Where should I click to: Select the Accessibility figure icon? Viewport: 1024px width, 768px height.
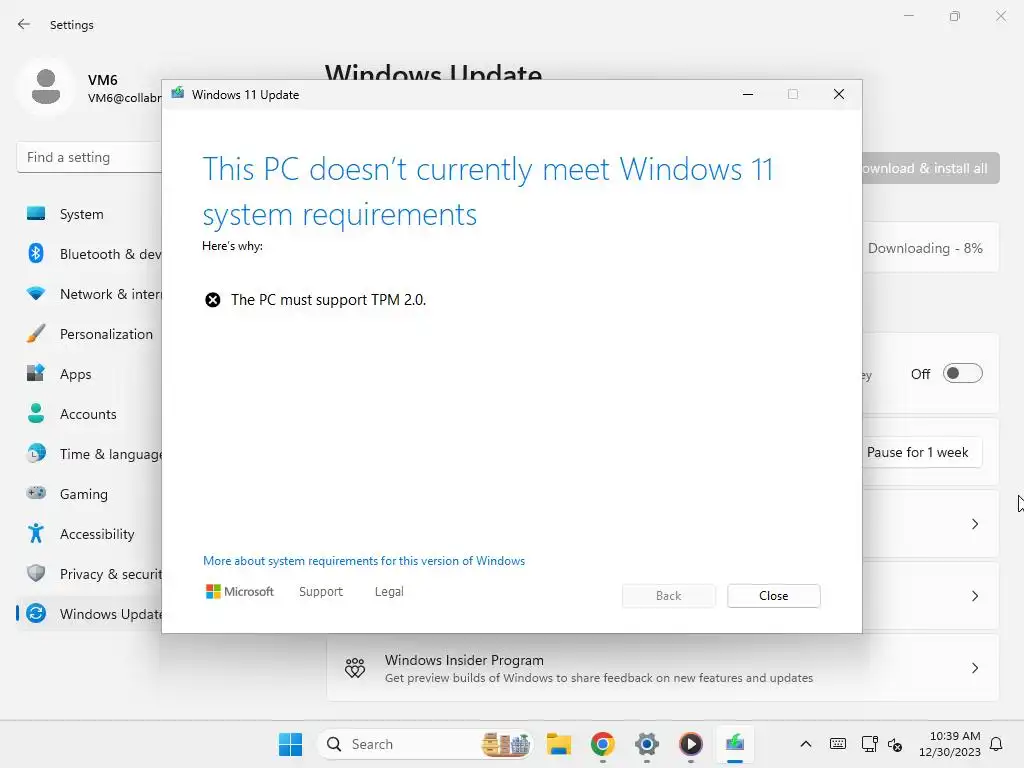click(x=36, y=534)
